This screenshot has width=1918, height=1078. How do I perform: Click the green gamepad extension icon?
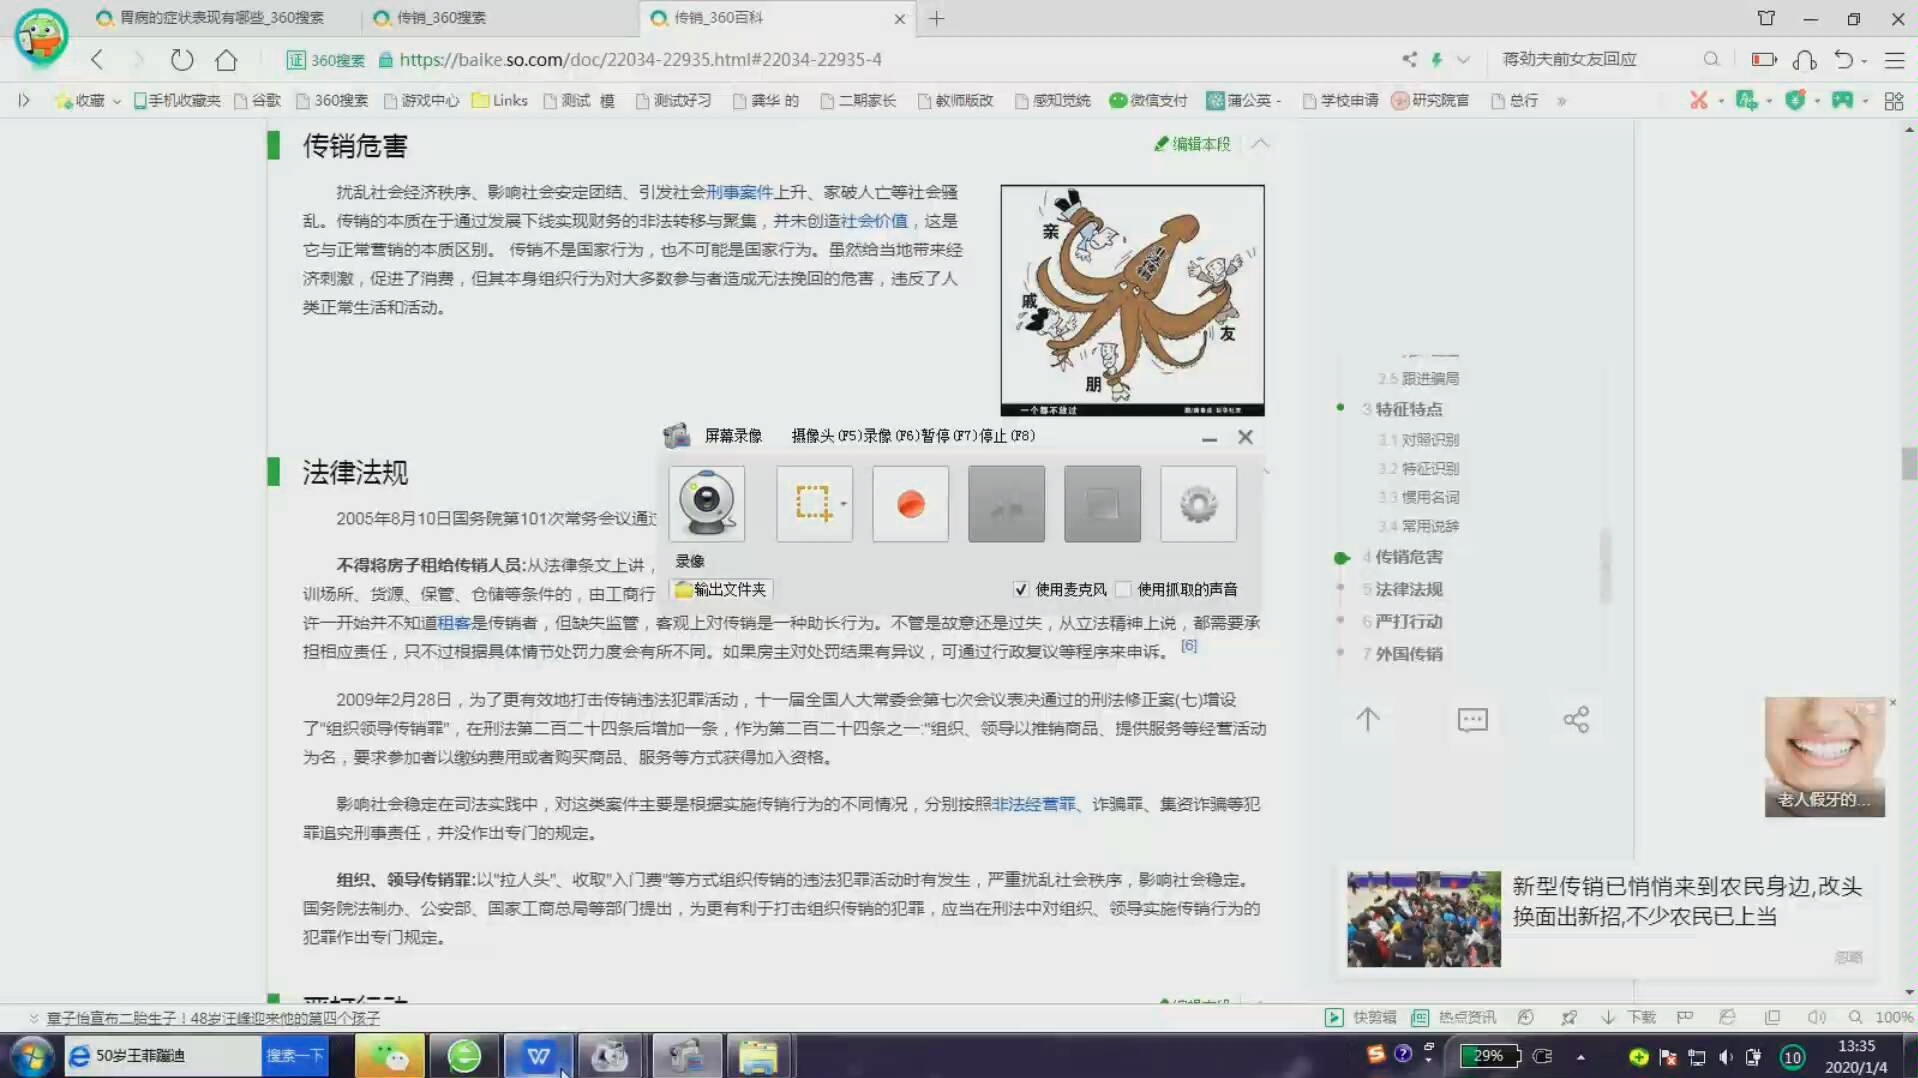pyautogui.click(x=1842, y=100)
